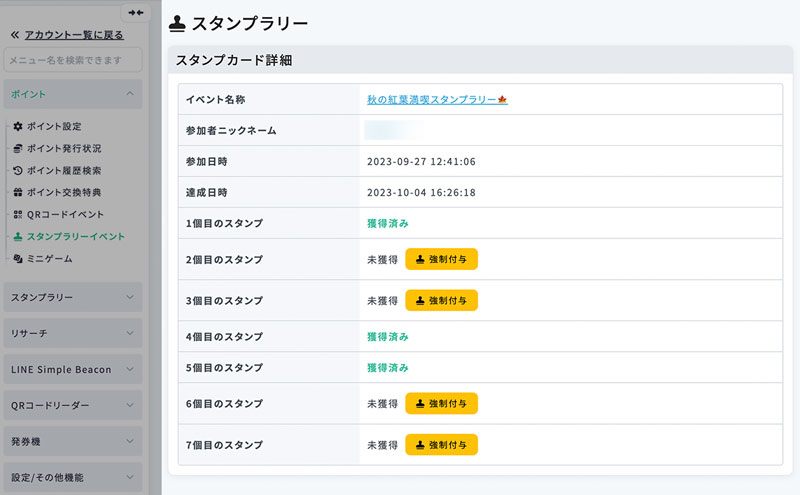Click the history icon for ポイント履歴検索

(x=18, y=171)
